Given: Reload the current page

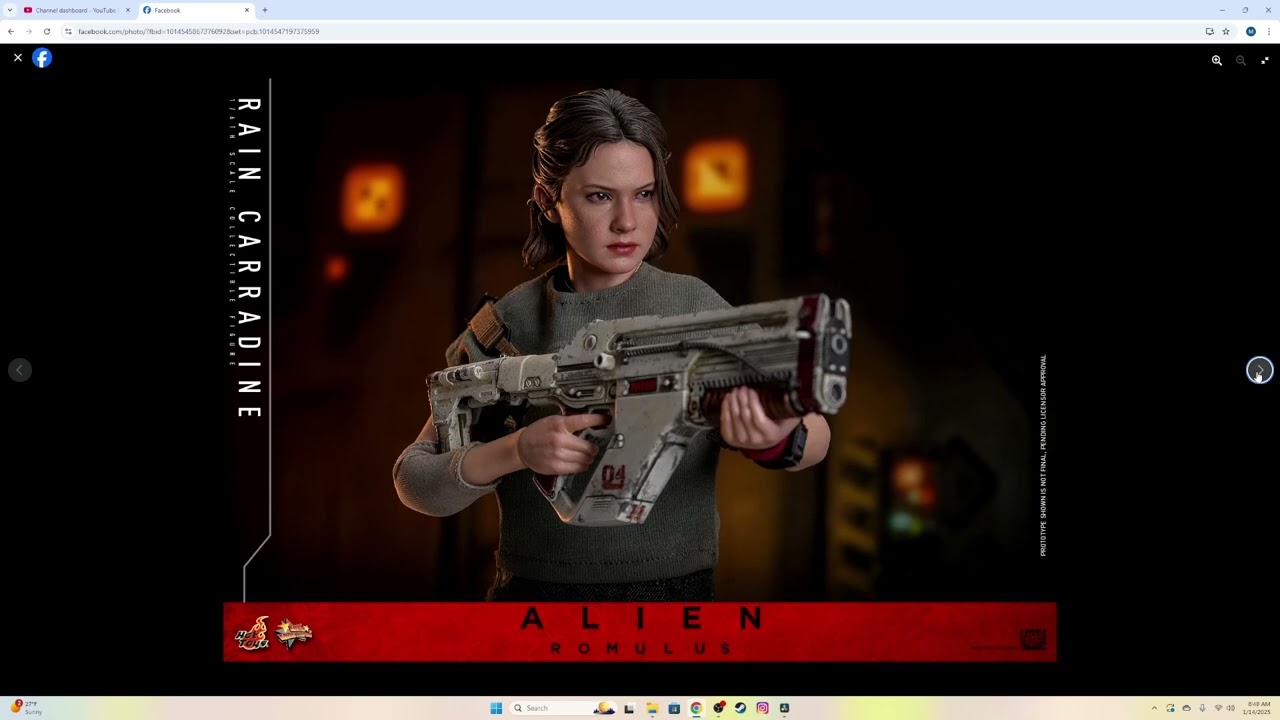Looking at the screenshot, I should coord(47,31).
